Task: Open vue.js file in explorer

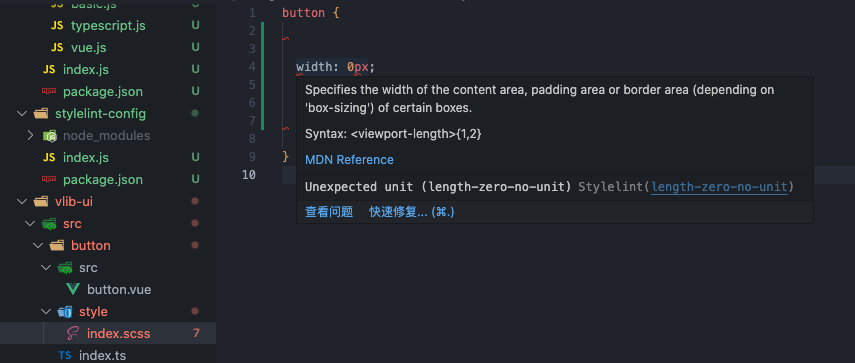Action: [x=88, y=47]
